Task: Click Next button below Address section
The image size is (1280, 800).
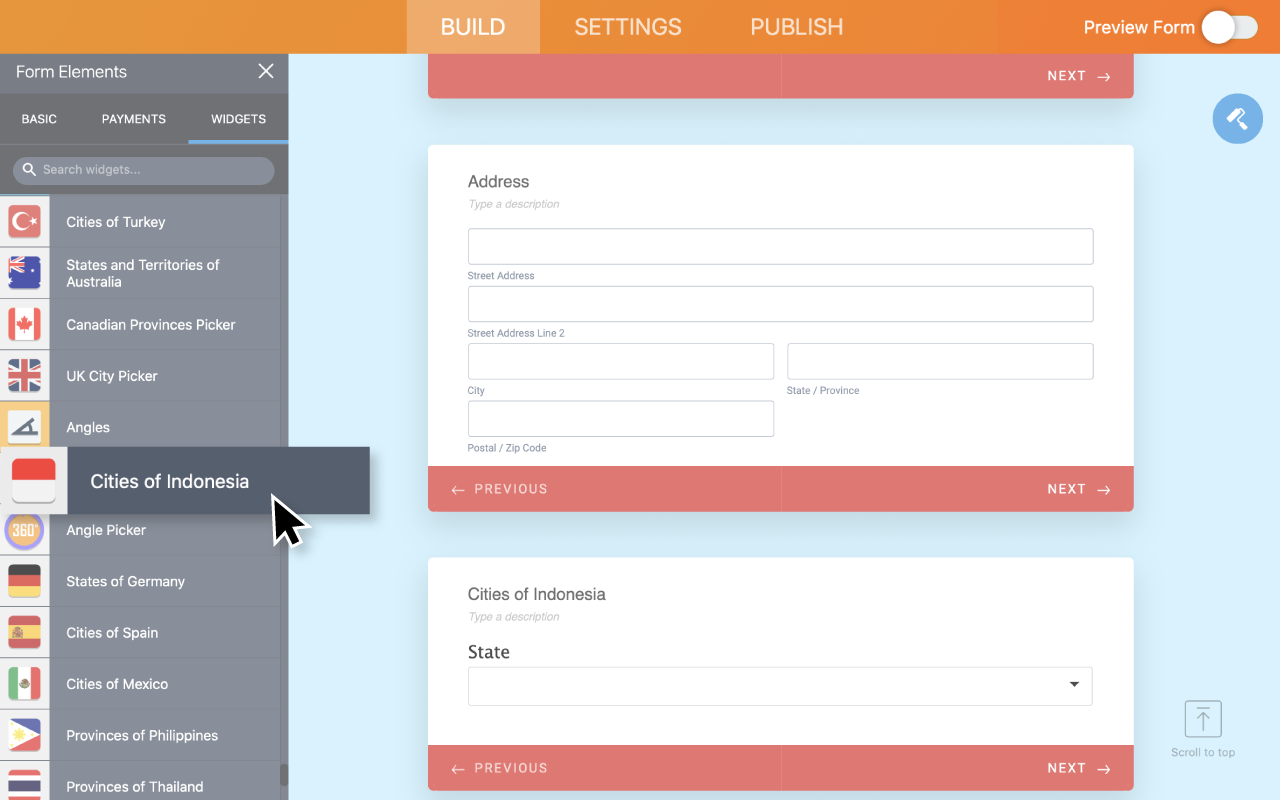Action: pos(1078,489)
